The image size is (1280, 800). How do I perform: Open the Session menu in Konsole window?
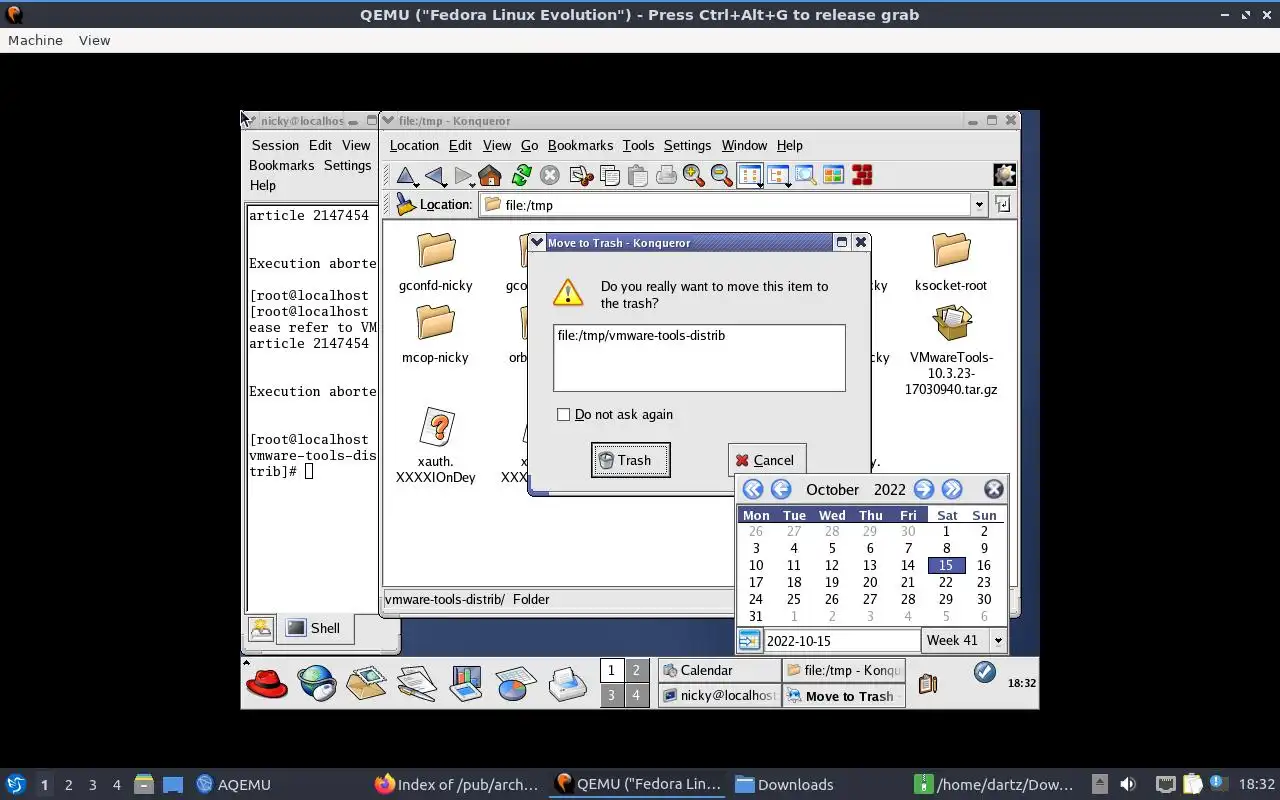point(275,145)
